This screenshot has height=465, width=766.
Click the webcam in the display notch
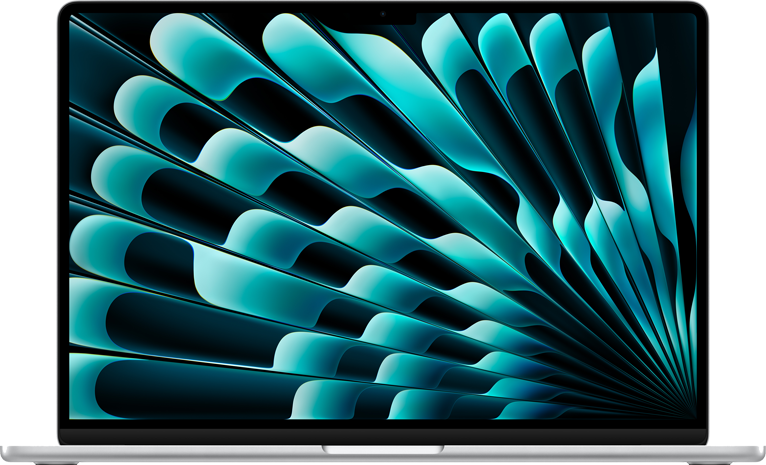click(x=383, y=16)
